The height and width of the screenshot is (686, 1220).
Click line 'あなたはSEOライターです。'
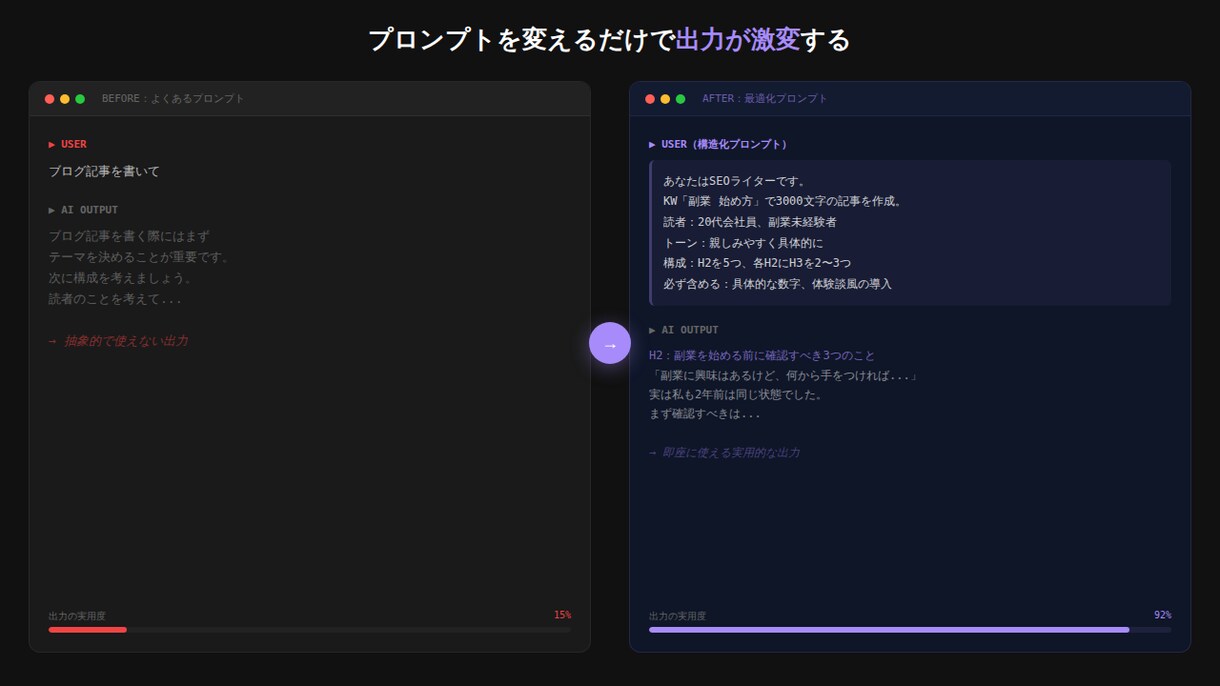(x=735, y=181)
